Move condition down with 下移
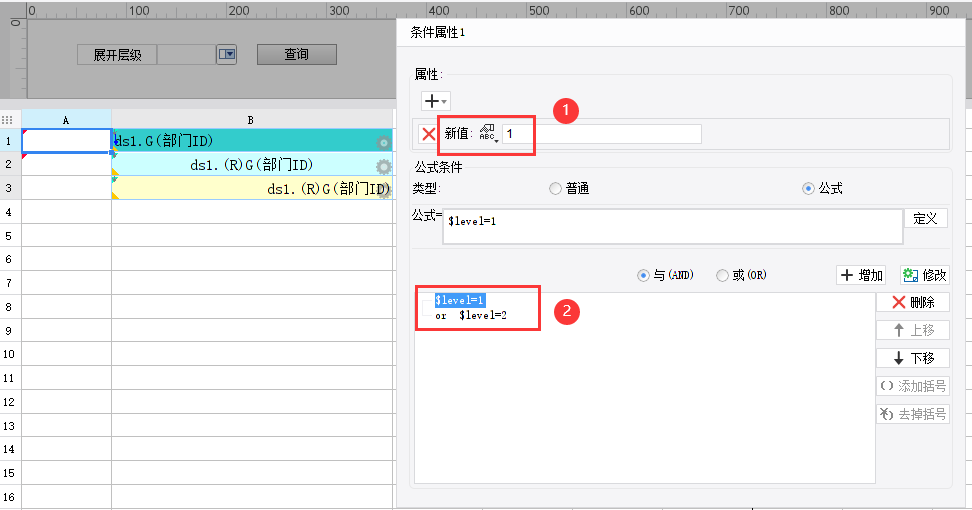Image resolution: width=972 pixels, height=510 pixels. [912, 358]
